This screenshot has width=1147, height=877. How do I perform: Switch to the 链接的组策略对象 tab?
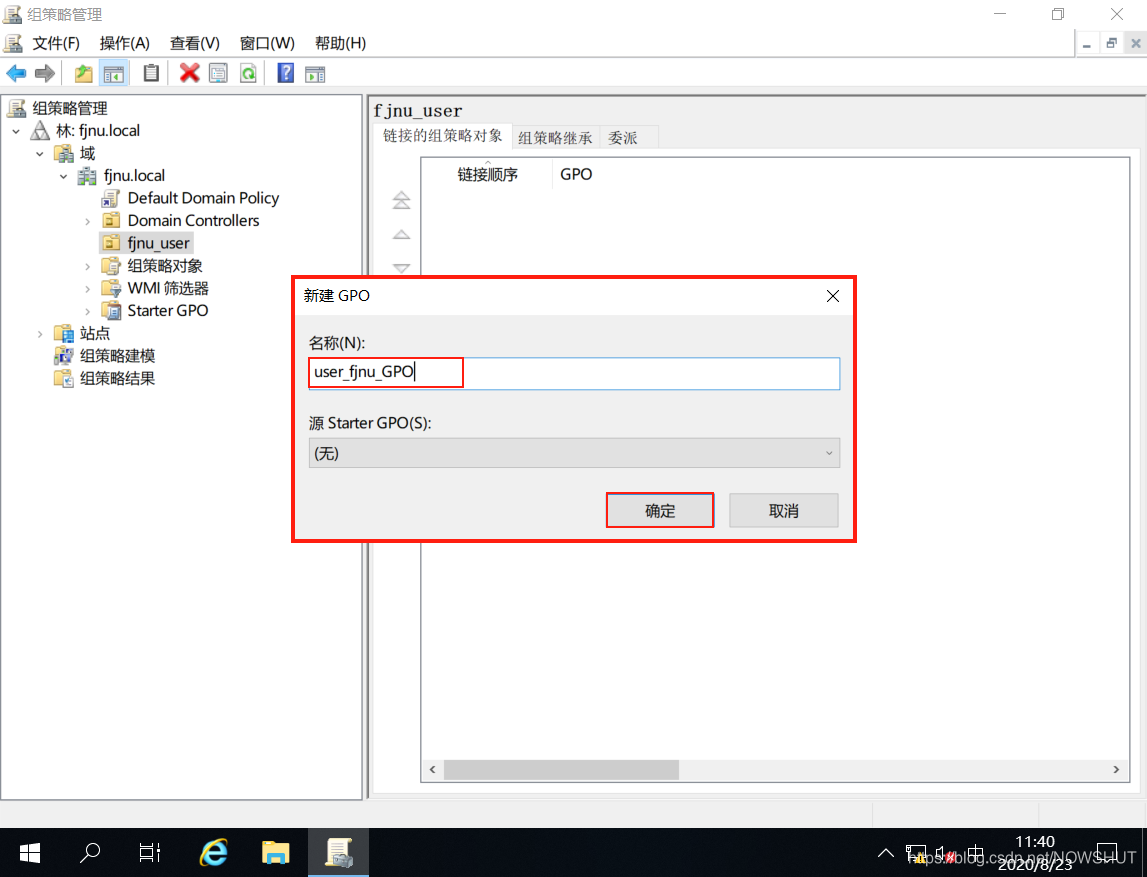click(443, 136)
